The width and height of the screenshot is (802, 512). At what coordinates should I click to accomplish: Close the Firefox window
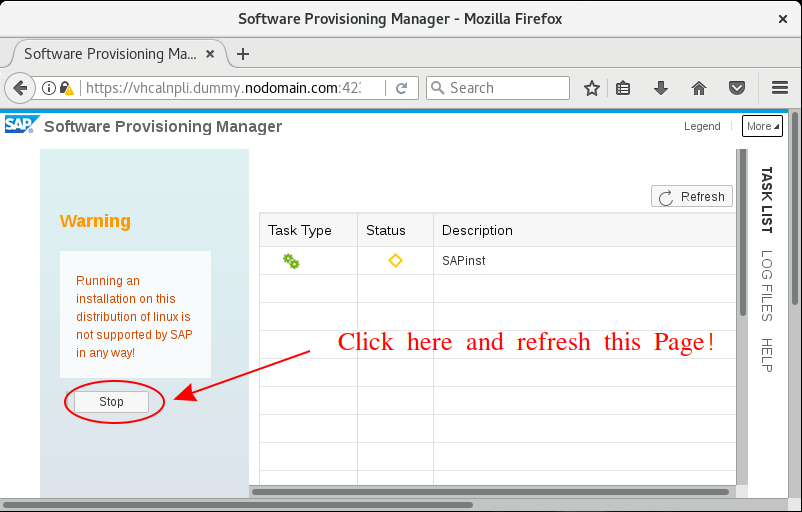783,19
